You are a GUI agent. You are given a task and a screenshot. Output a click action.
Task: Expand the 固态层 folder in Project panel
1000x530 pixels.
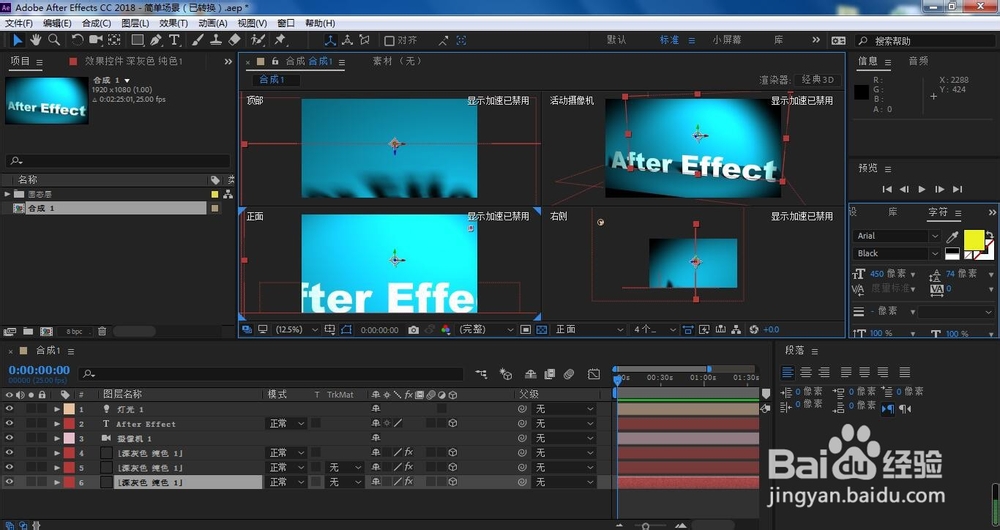8,194
